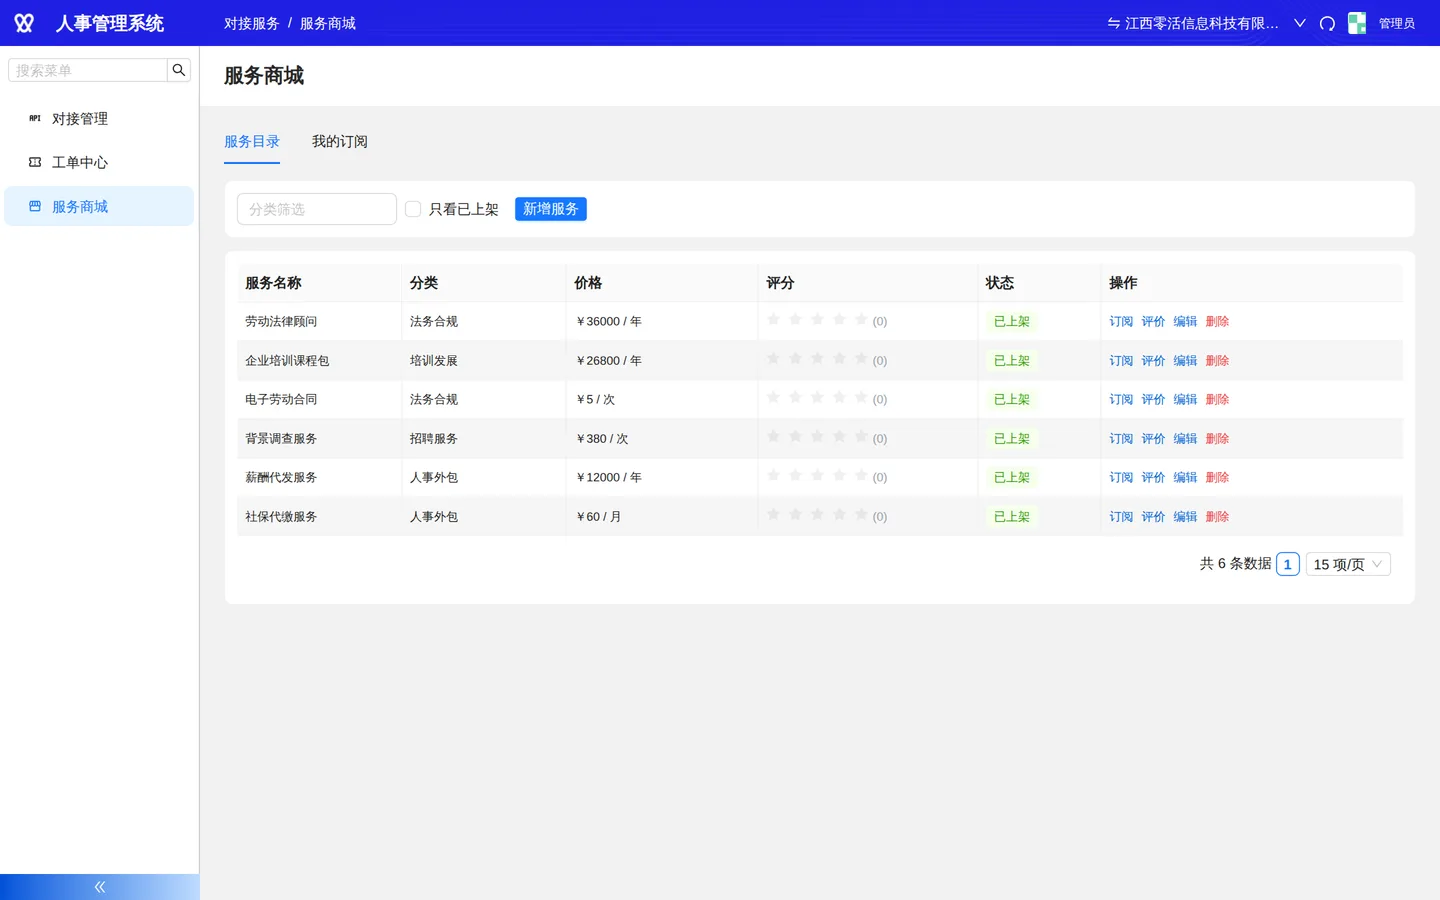This screenshot has height=900, width=1440.
Task: Click the 对接管理 API icon
Action: coord(35,118)
